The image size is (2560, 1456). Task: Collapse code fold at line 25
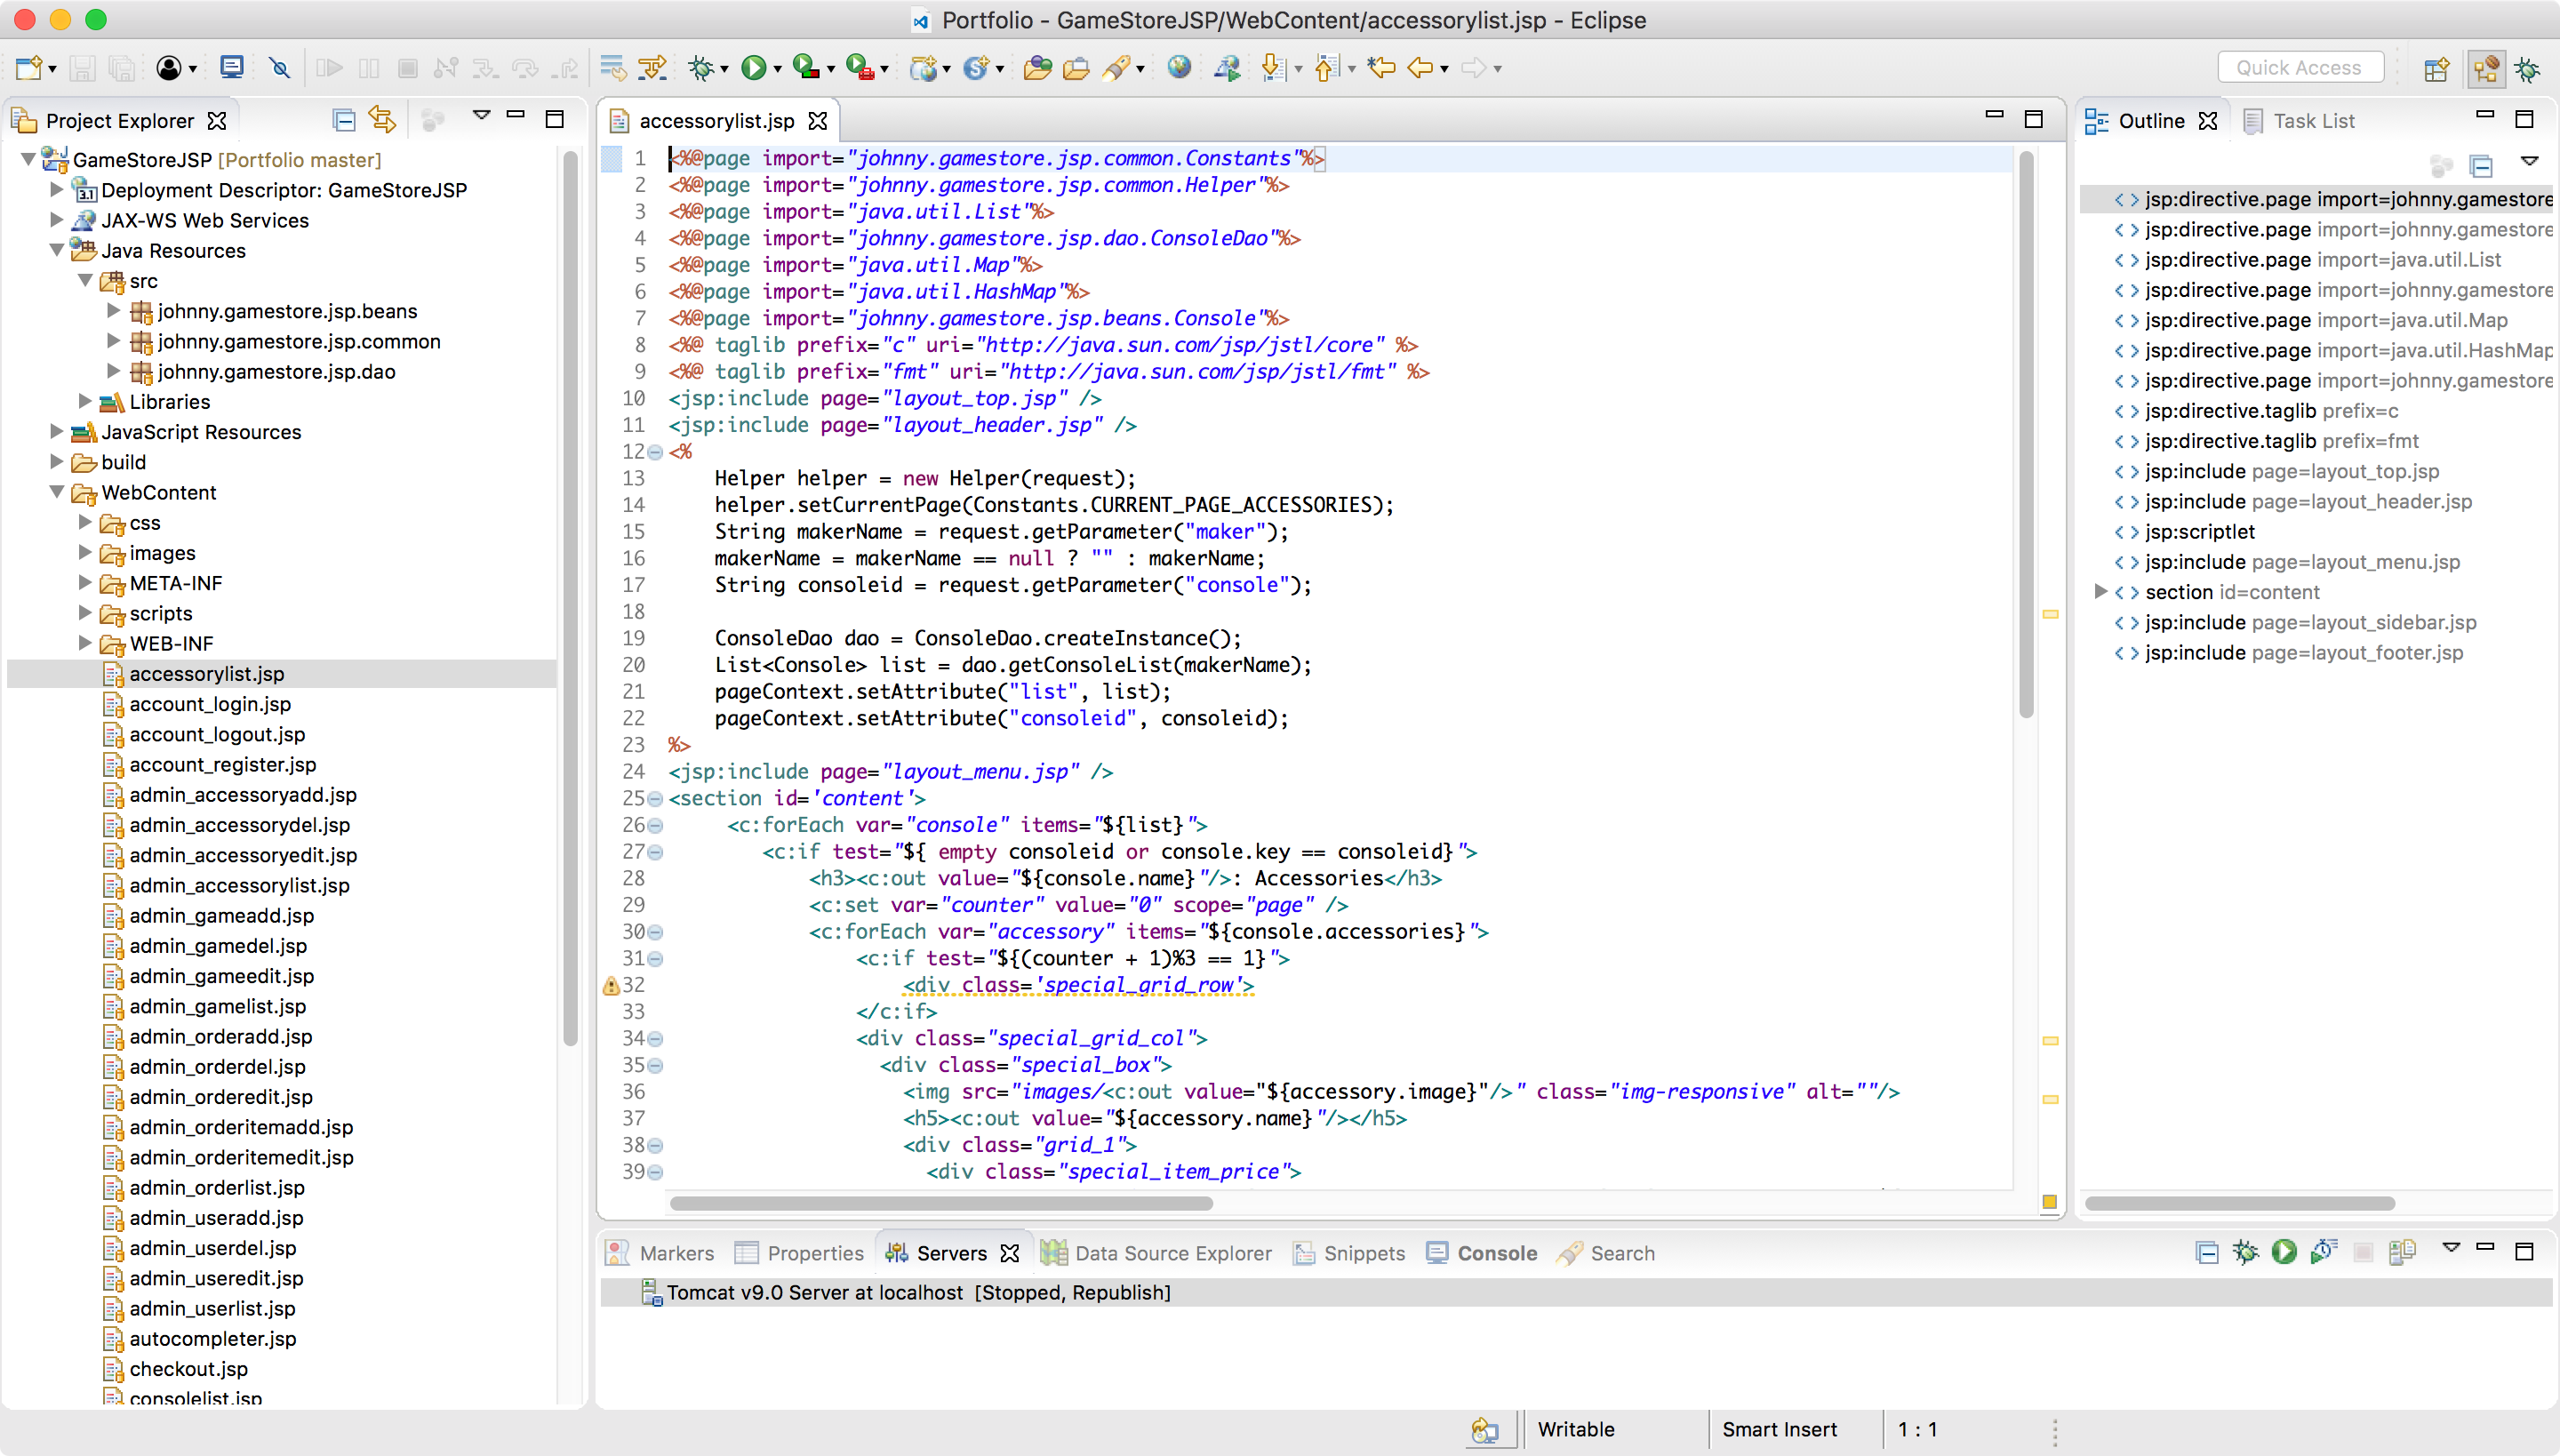(x=655, y=799)
